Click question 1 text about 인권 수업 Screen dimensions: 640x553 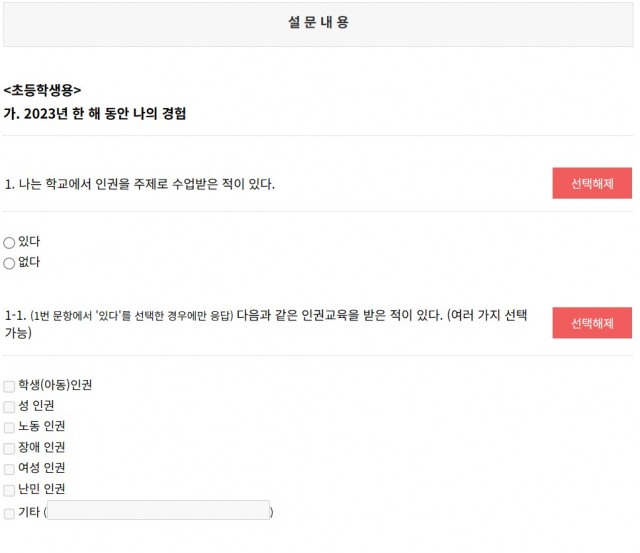(140, 184)
